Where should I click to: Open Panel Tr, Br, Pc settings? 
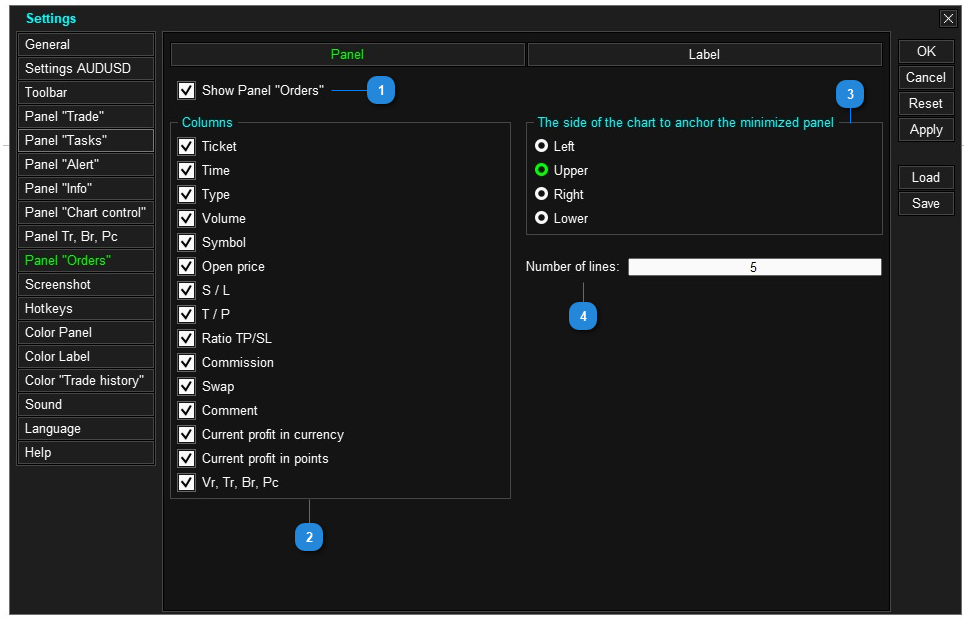point(86,237)
